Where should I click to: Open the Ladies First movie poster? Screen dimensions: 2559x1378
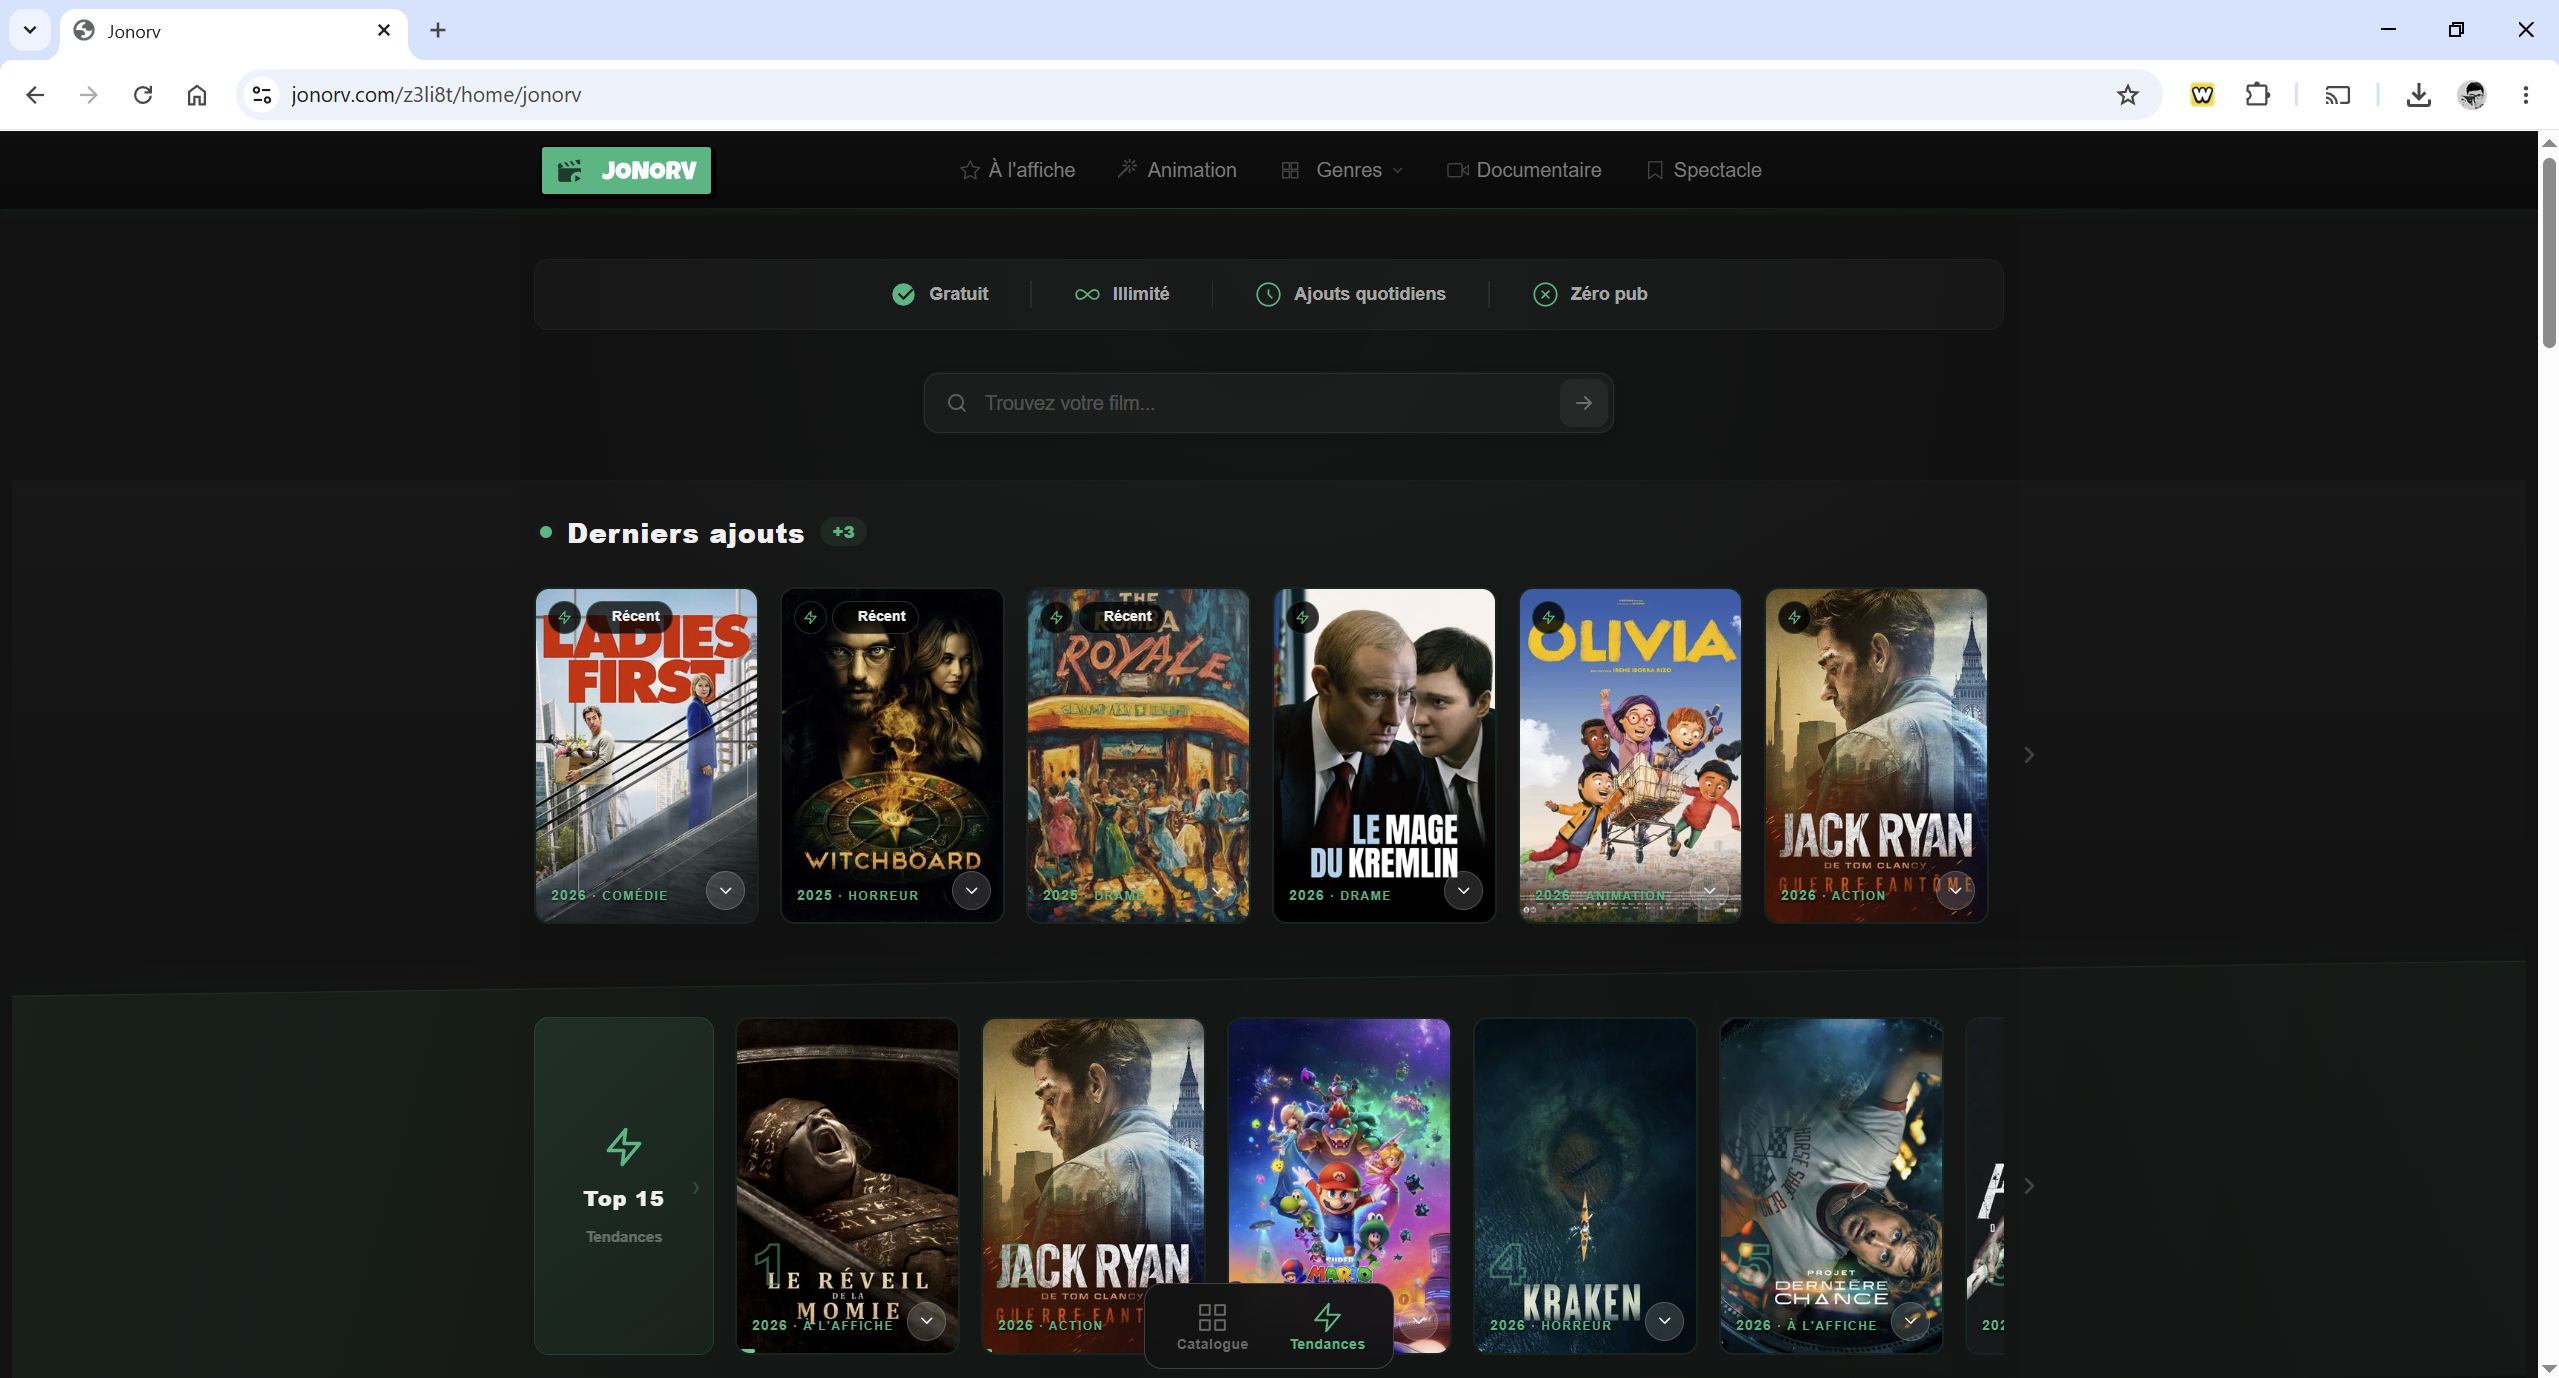(x=646, y=755)
